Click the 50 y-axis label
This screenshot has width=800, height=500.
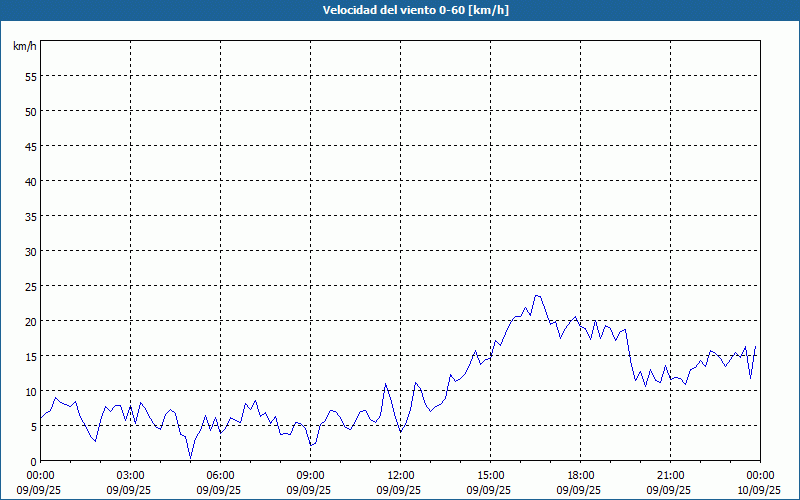pos(30,111)
